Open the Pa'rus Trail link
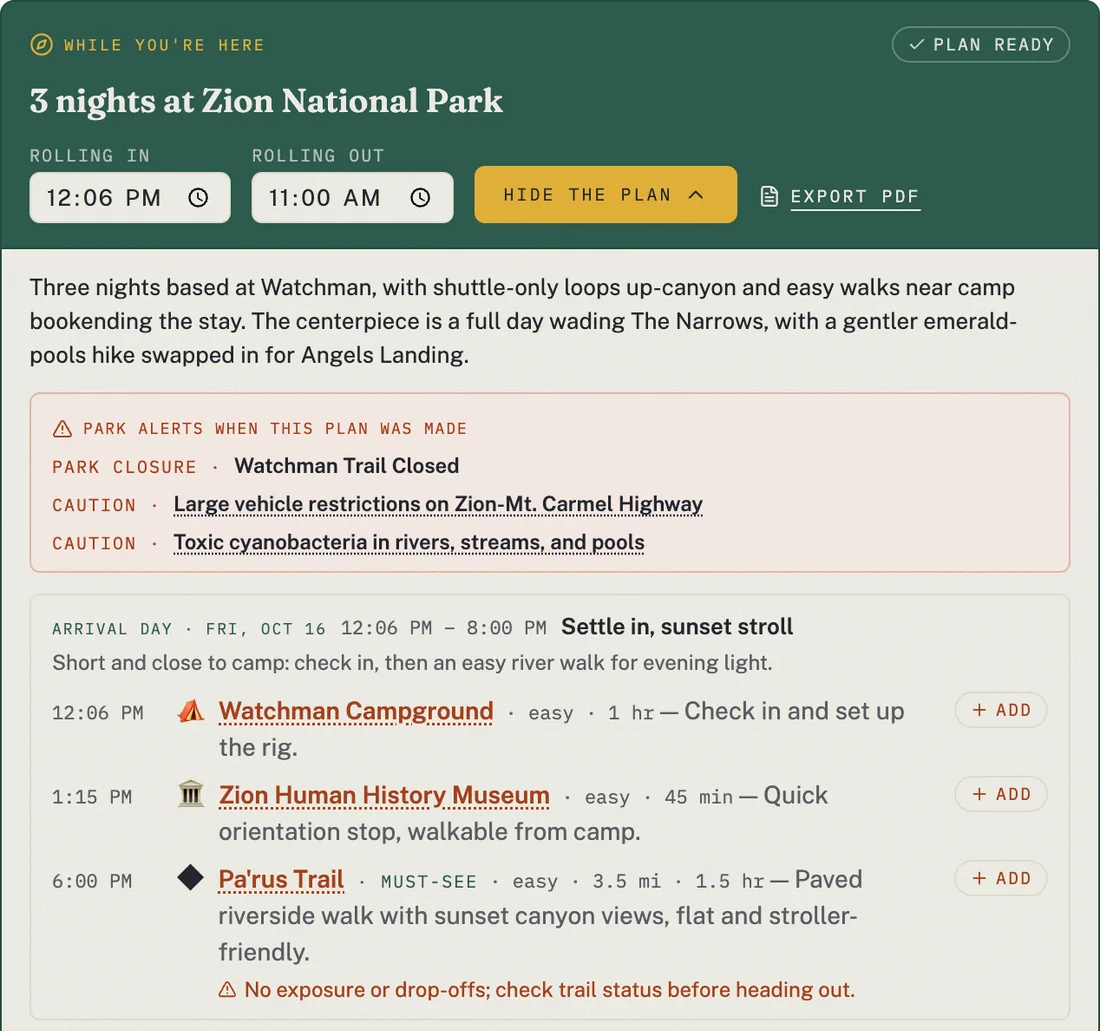 (281, 880)
